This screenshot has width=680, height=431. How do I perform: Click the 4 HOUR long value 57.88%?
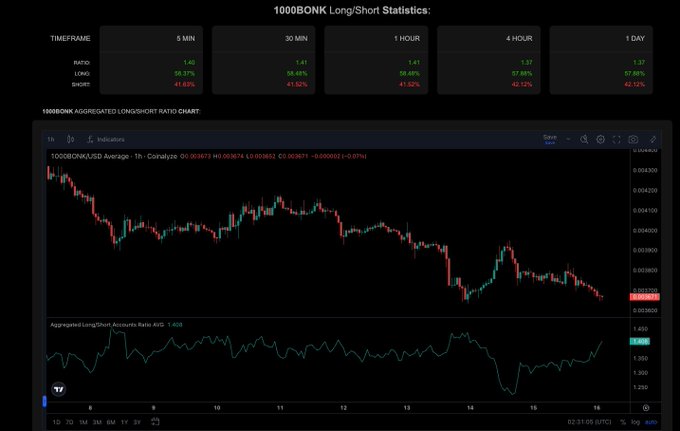[522, 73]
